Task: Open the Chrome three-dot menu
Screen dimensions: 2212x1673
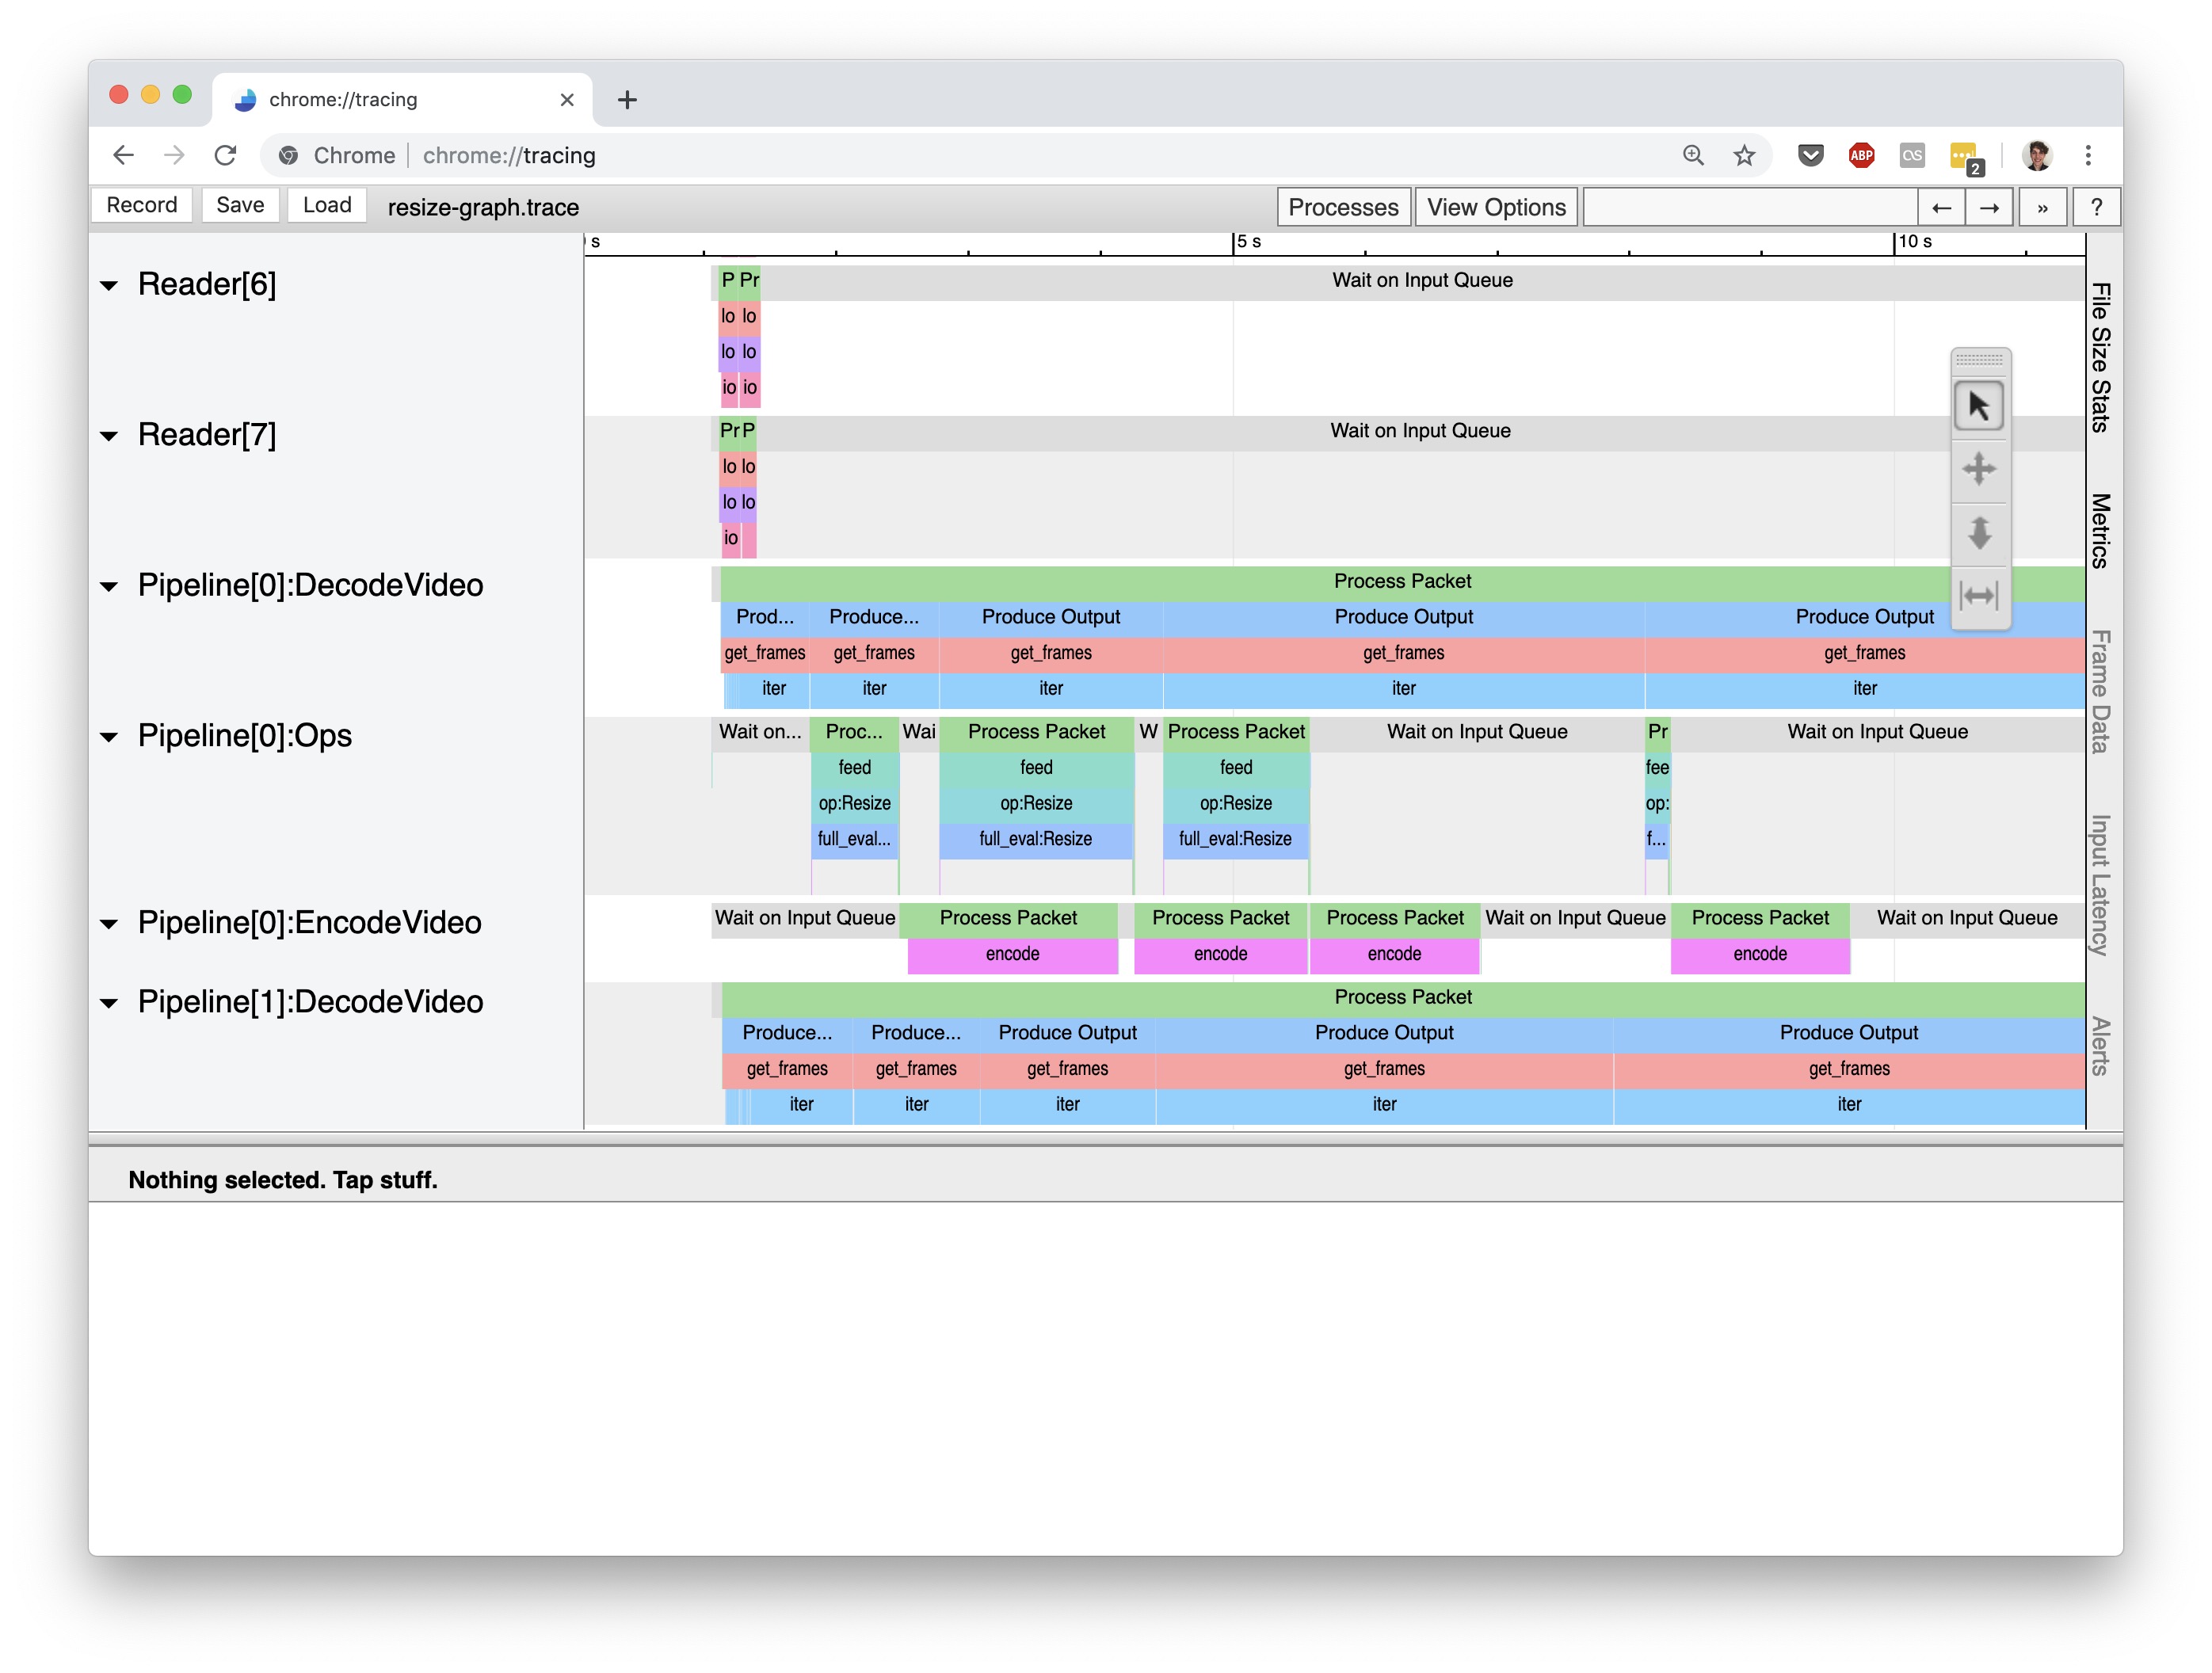Action: (2088, 155)
